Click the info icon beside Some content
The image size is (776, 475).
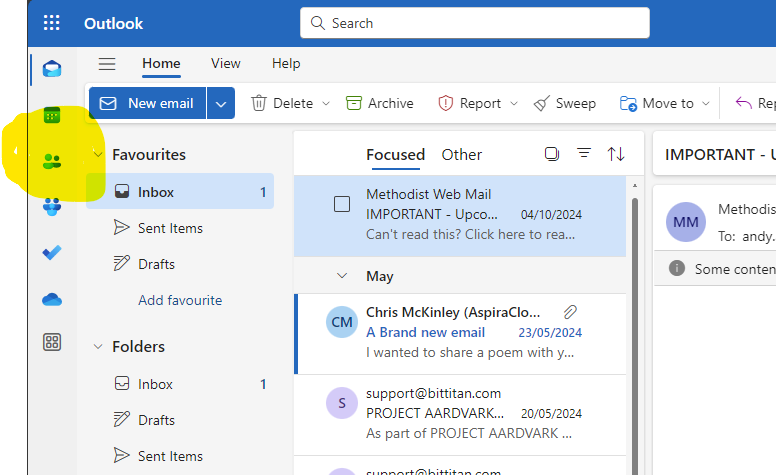tap(677, 268)
